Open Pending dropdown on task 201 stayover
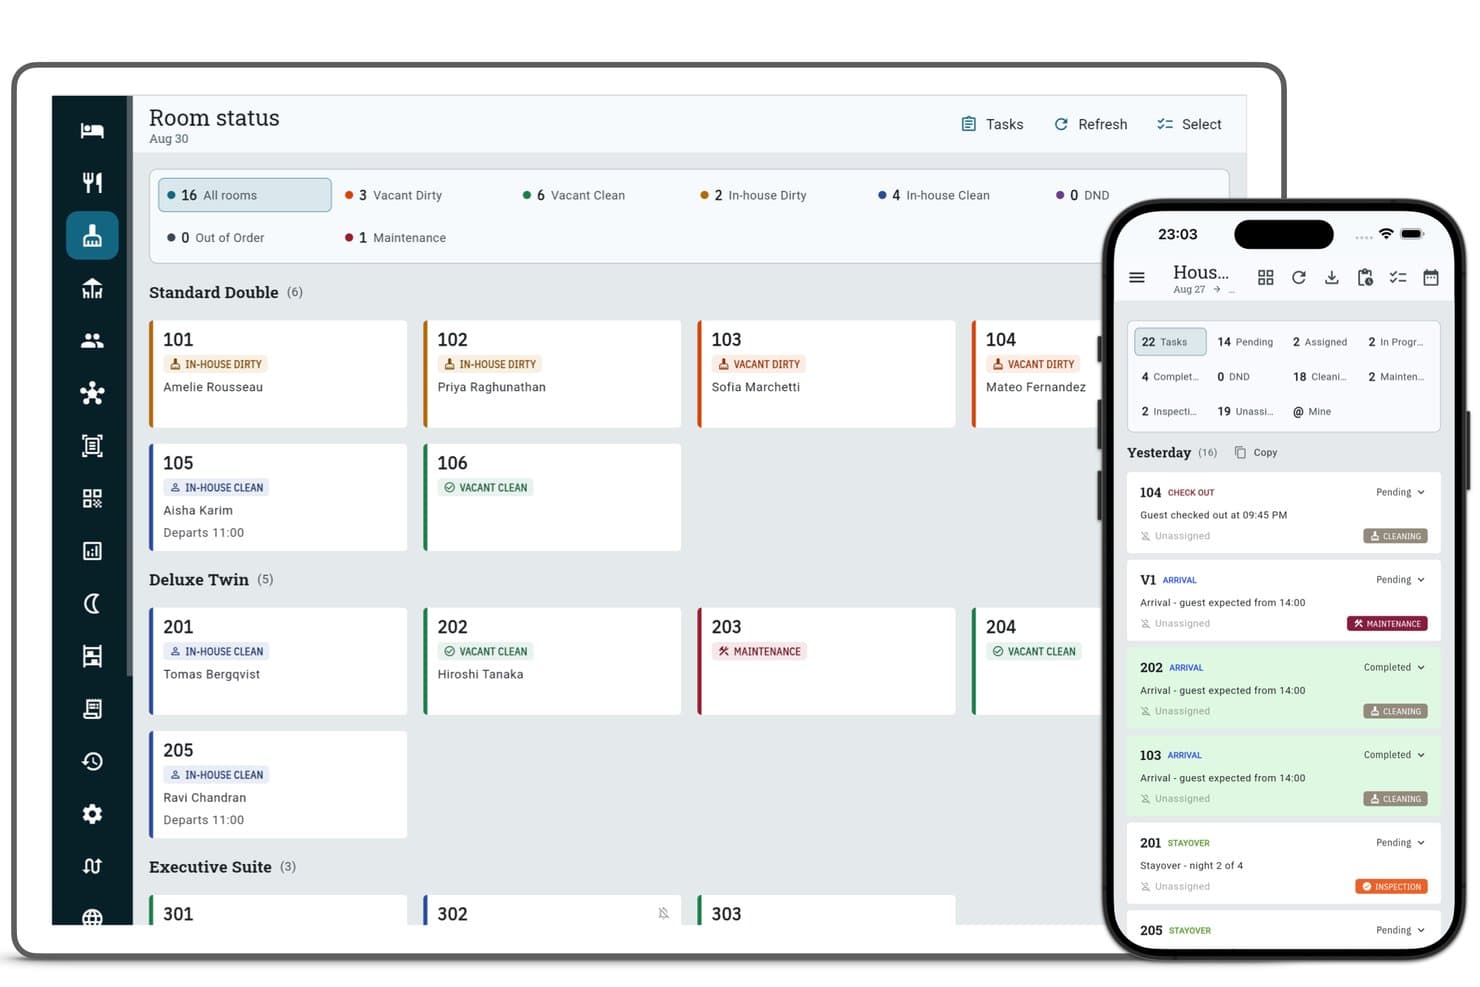The height and width of the screenshot is (987, 1480). click(1400, 842)
